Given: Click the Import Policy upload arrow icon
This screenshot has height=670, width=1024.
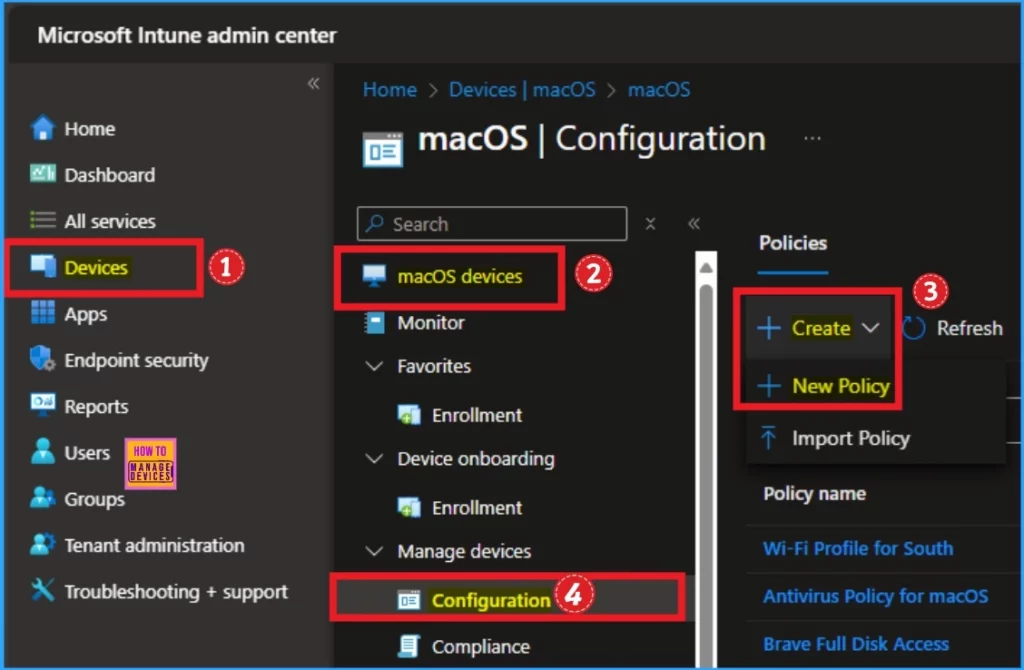Looking at the screenshot, I should click(769, 438).
